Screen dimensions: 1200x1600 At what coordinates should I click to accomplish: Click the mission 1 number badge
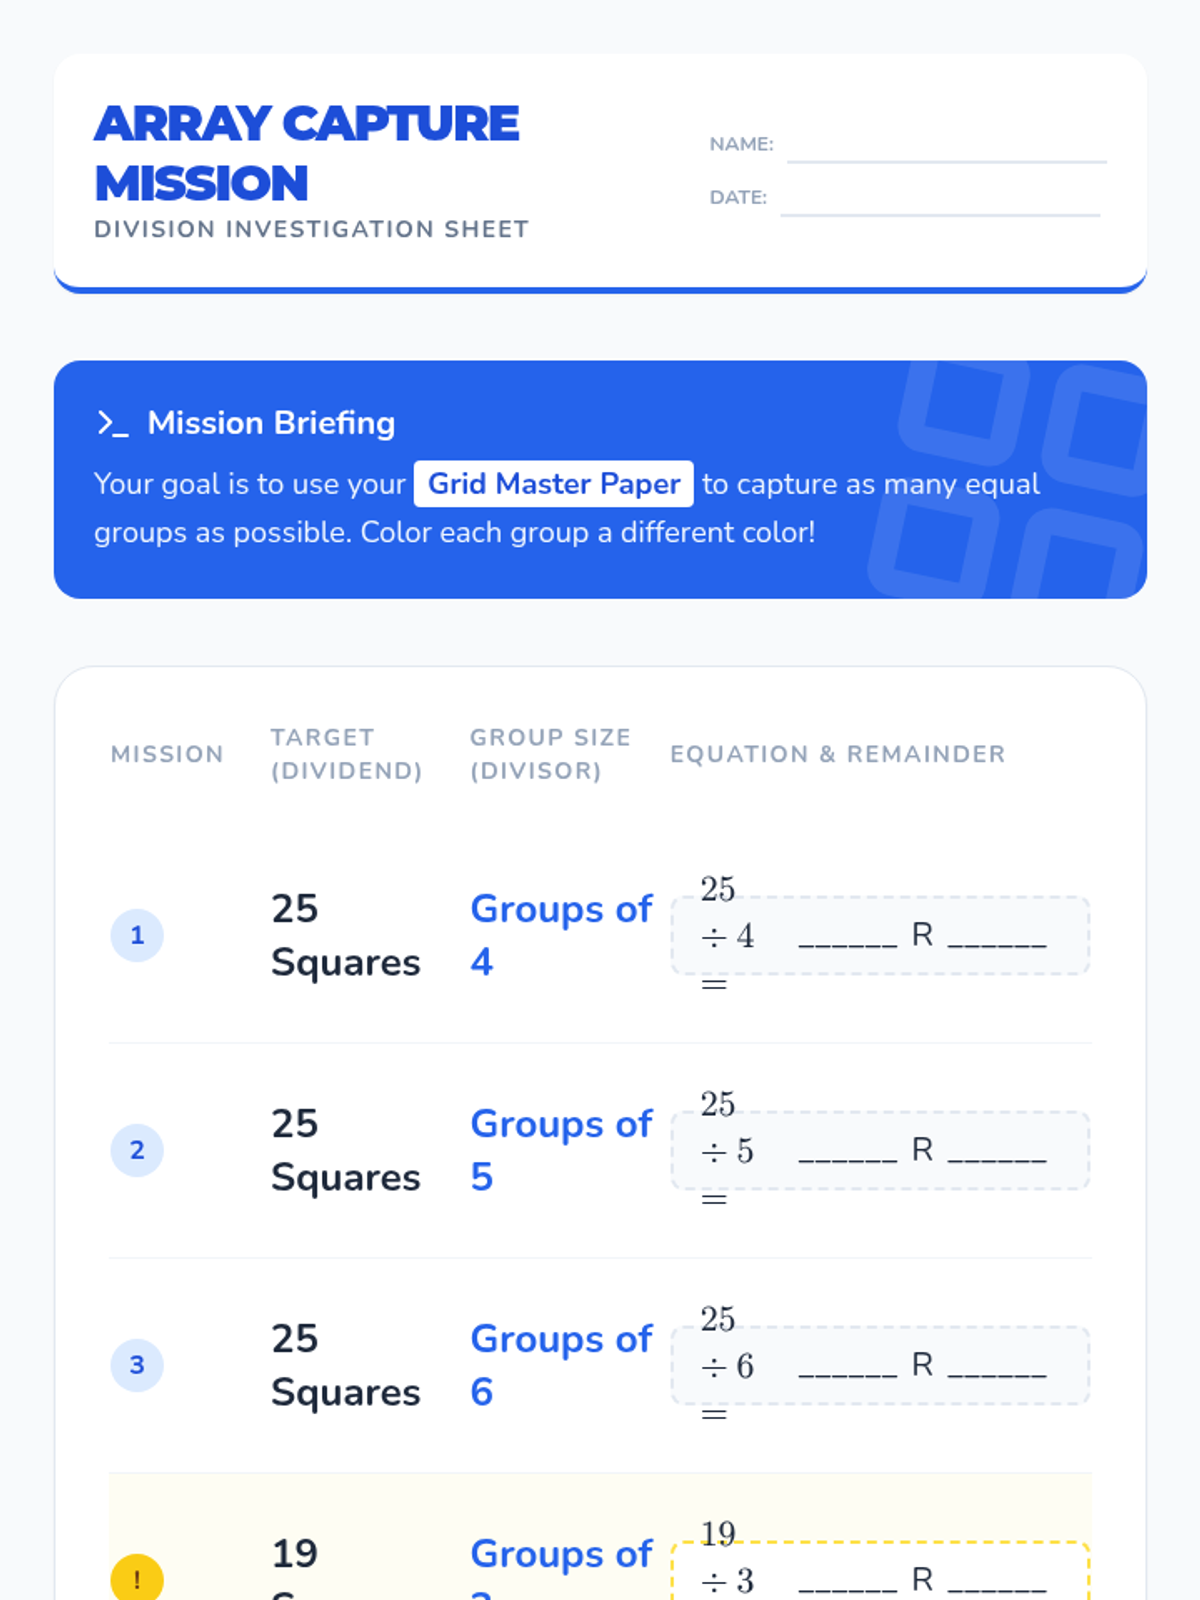(137, 935)
